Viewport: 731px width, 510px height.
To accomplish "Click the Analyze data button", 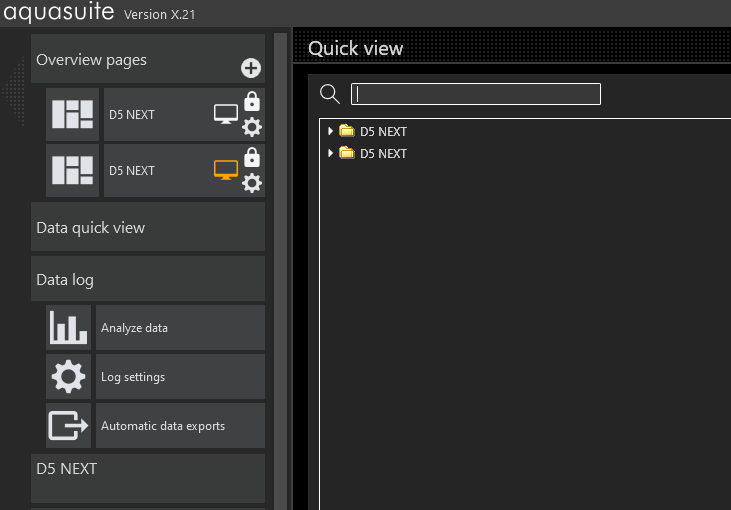I will [x=180, y=328].
